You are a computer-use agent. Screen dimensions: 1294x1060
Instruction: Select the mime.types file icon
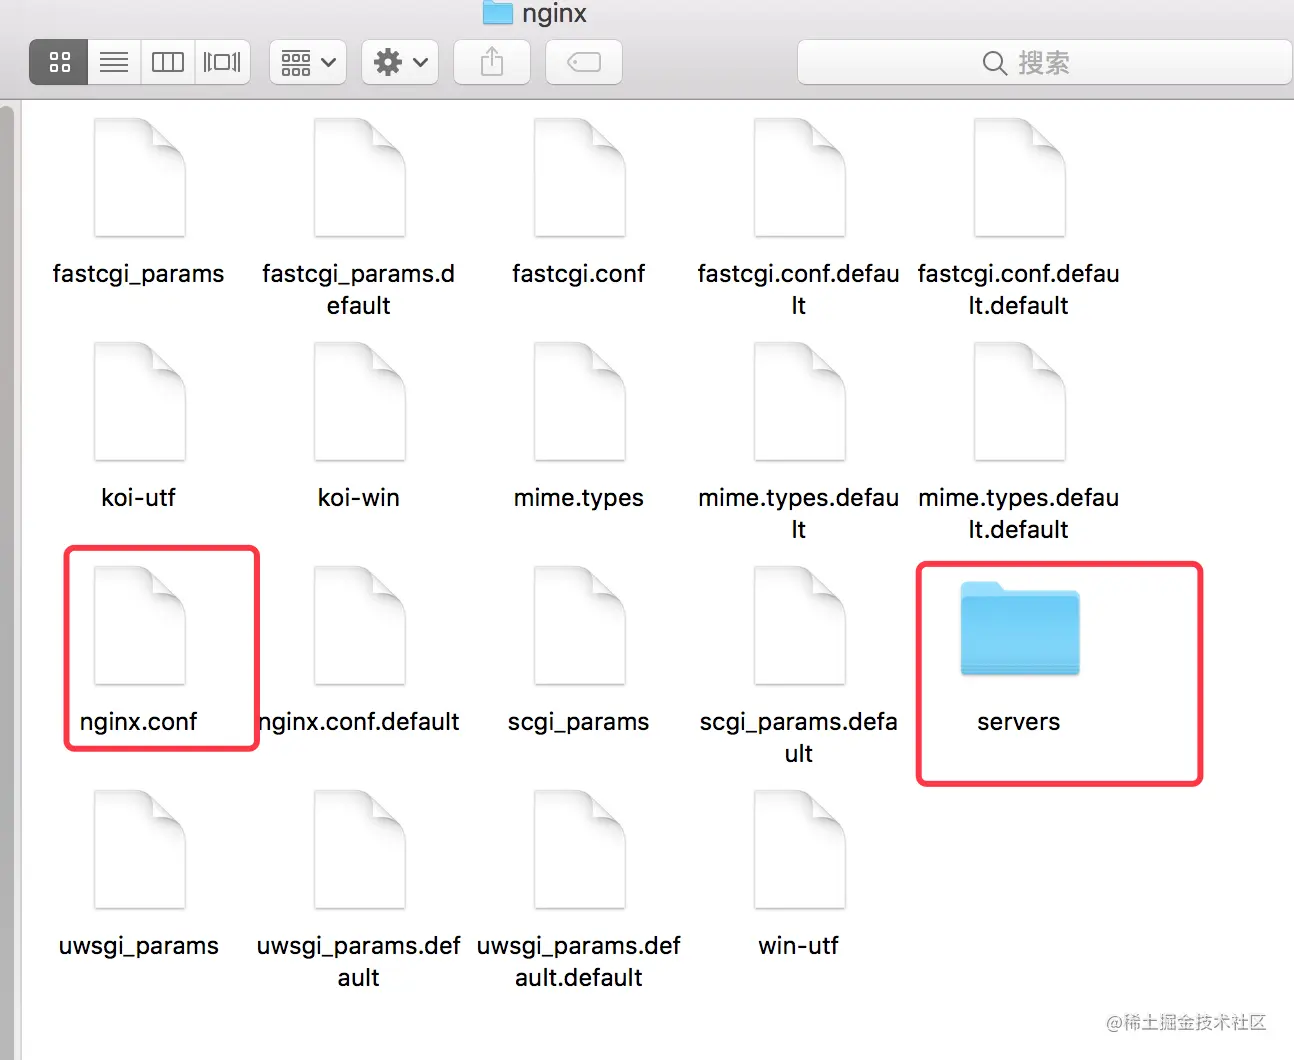coord(580,402)
